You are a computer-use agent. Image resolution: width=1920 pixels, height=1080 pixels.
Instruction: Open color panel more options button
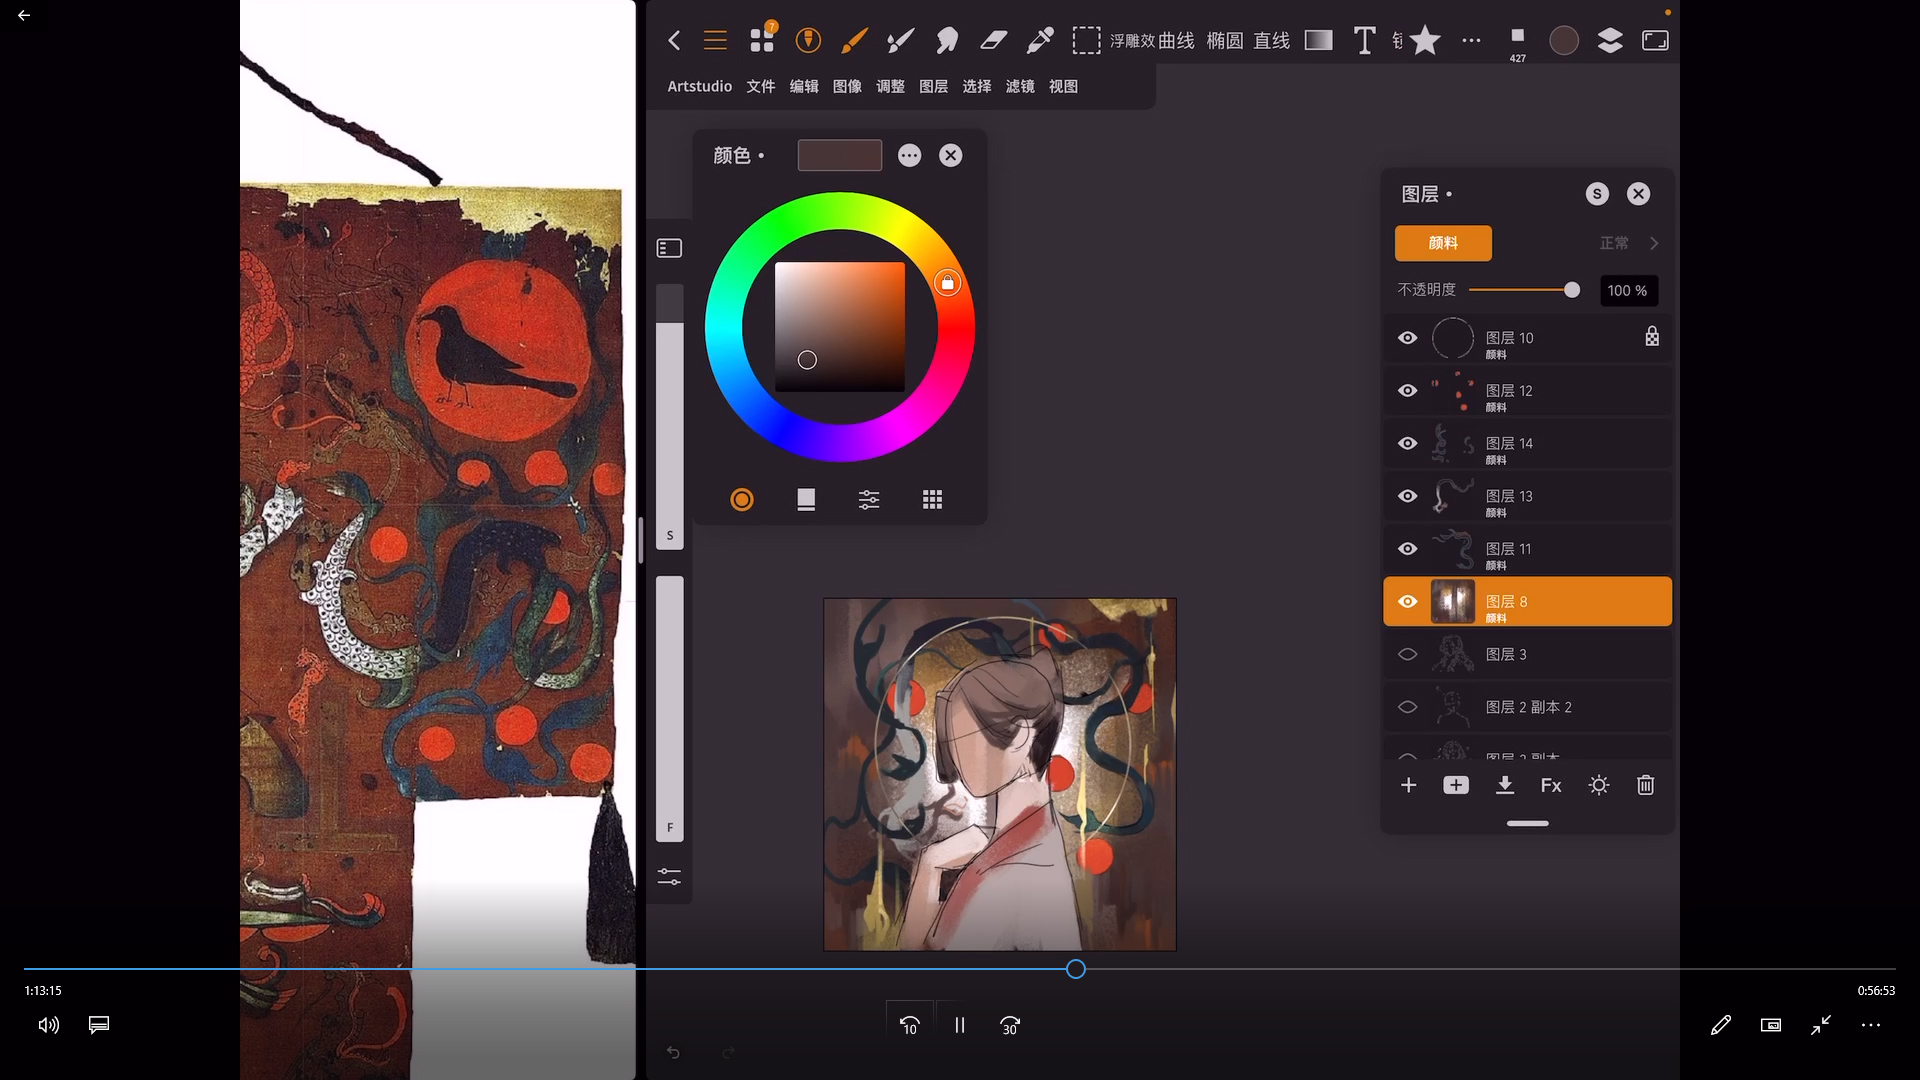(909, 155)
